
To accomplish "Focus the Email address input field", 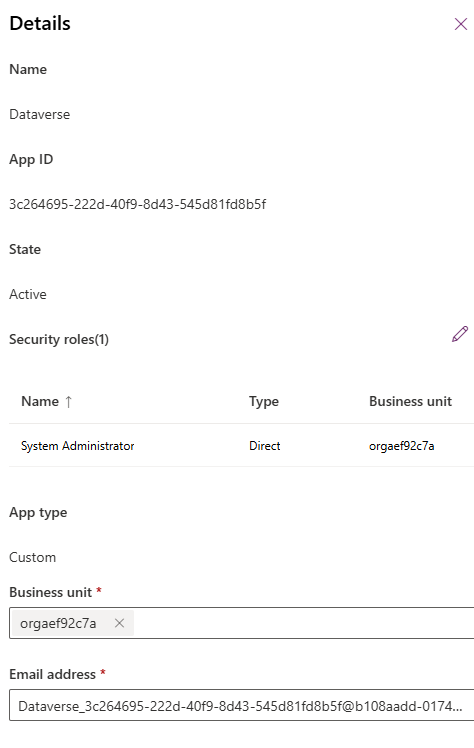I will (x=241, y=705).
